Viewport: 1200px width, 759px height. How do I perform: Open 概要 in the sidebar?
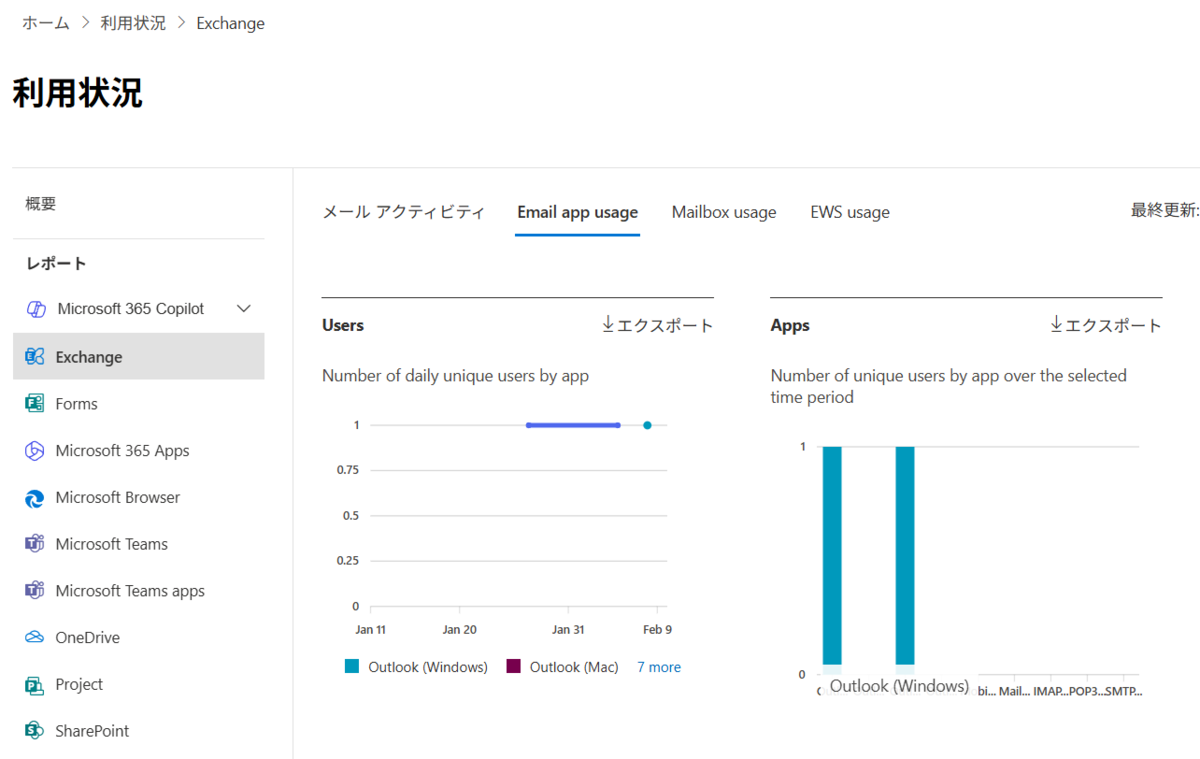click(41, 204)
